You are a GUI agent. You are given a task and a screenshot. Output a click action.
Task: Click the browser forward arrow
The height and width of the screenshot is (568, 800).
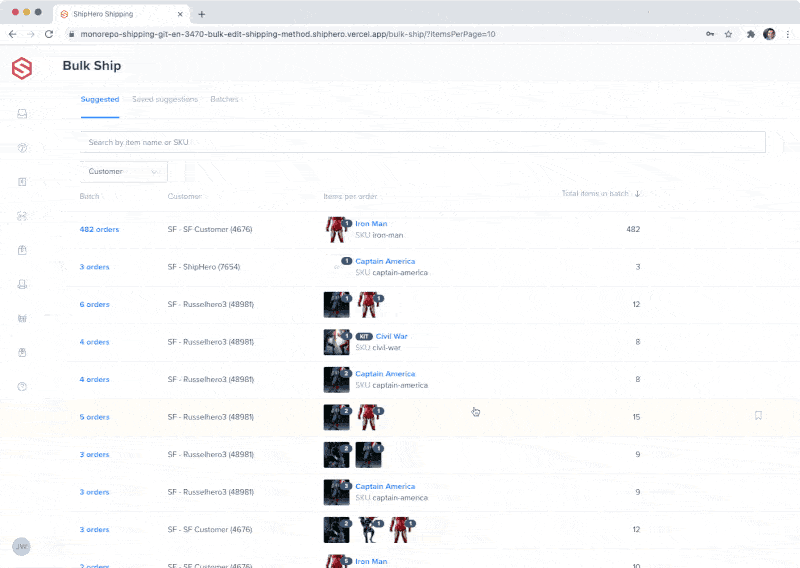31,34
